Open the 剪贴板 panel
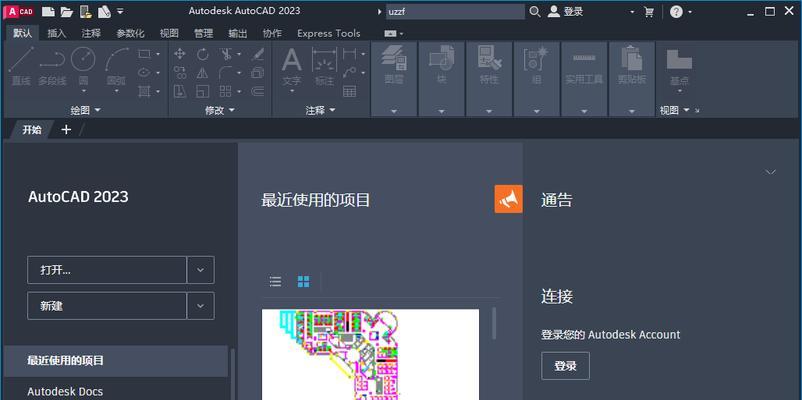 [632, 79]
